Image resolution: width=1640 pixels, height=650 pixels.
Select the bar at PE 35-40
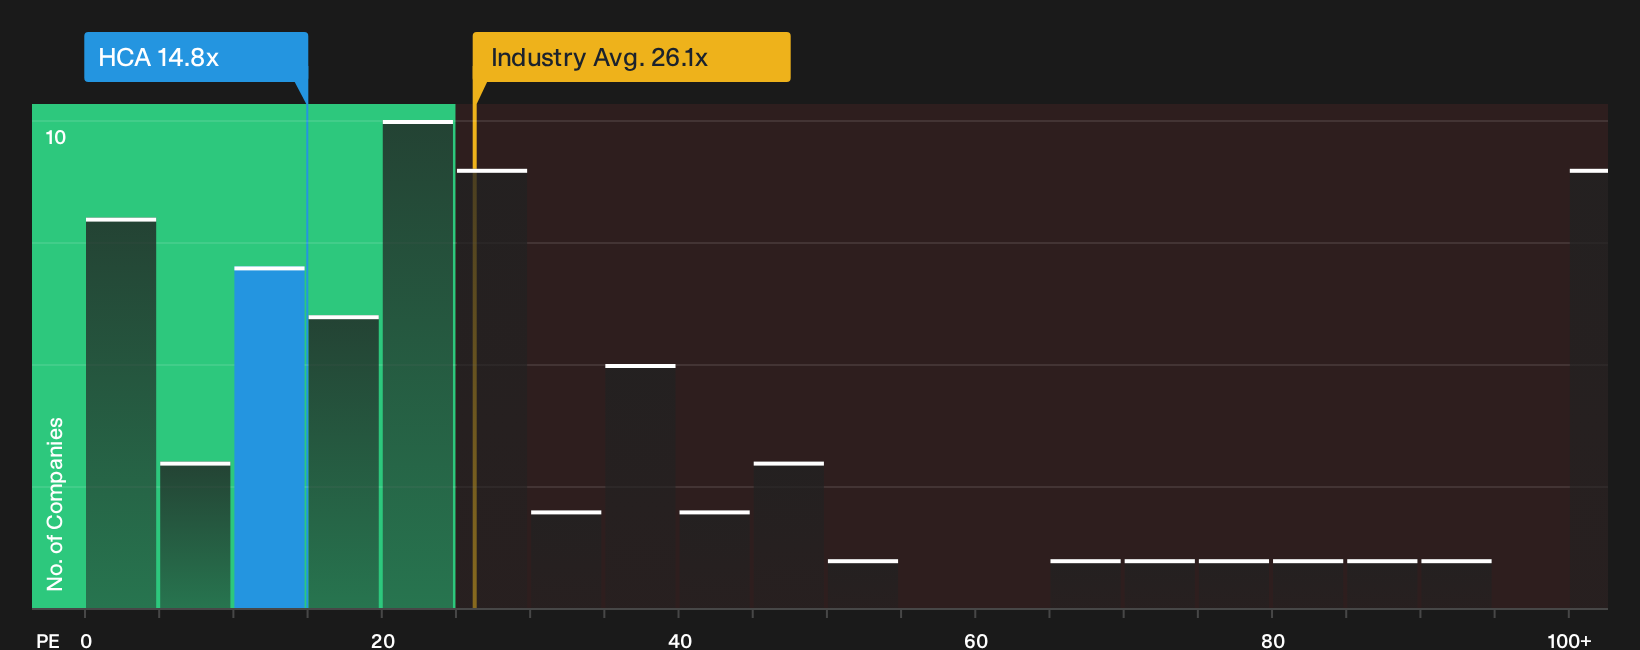640,486
